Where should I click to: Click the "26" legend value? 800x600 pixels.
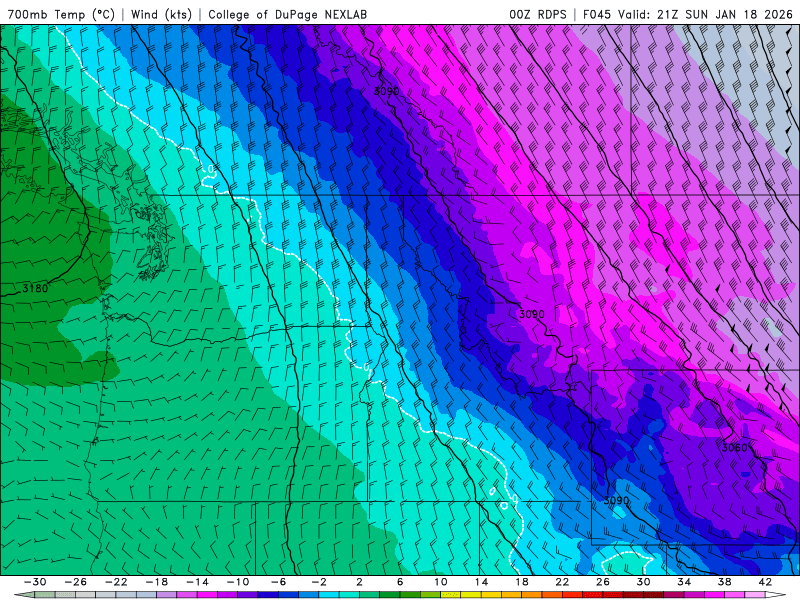603,582
